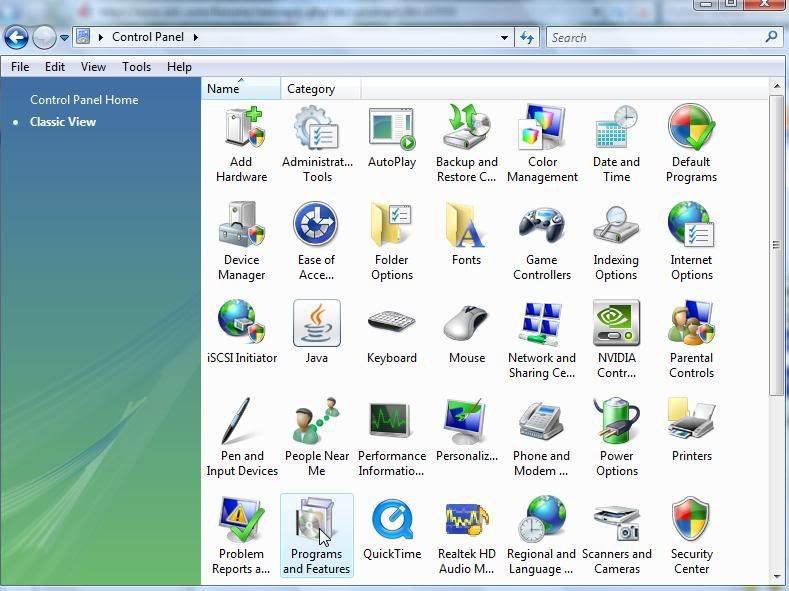
Task: Click the Control Panel icon in address bar
Action: (x=83, y=37)
